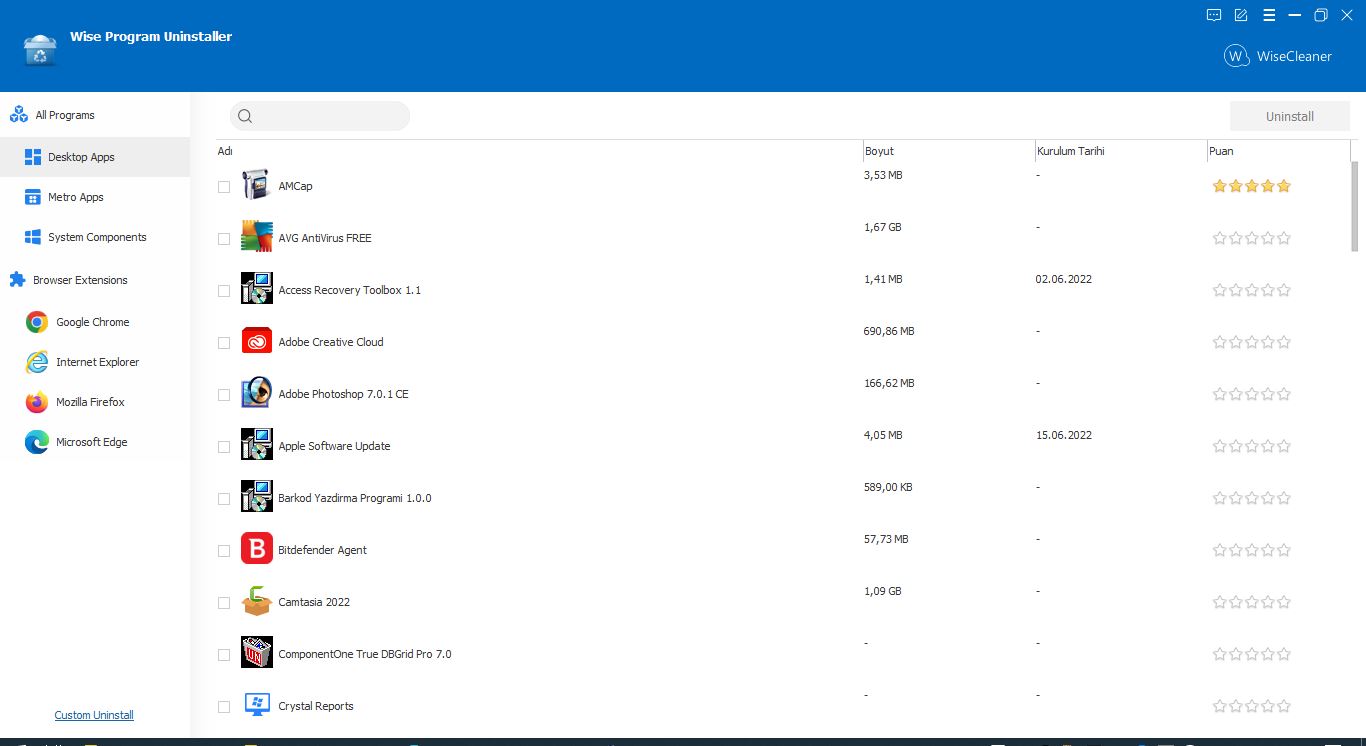This screenshot has width=1366, height=746.
Task: Mark the Camtasia 2022 checkbox
Action: (224, 603)
